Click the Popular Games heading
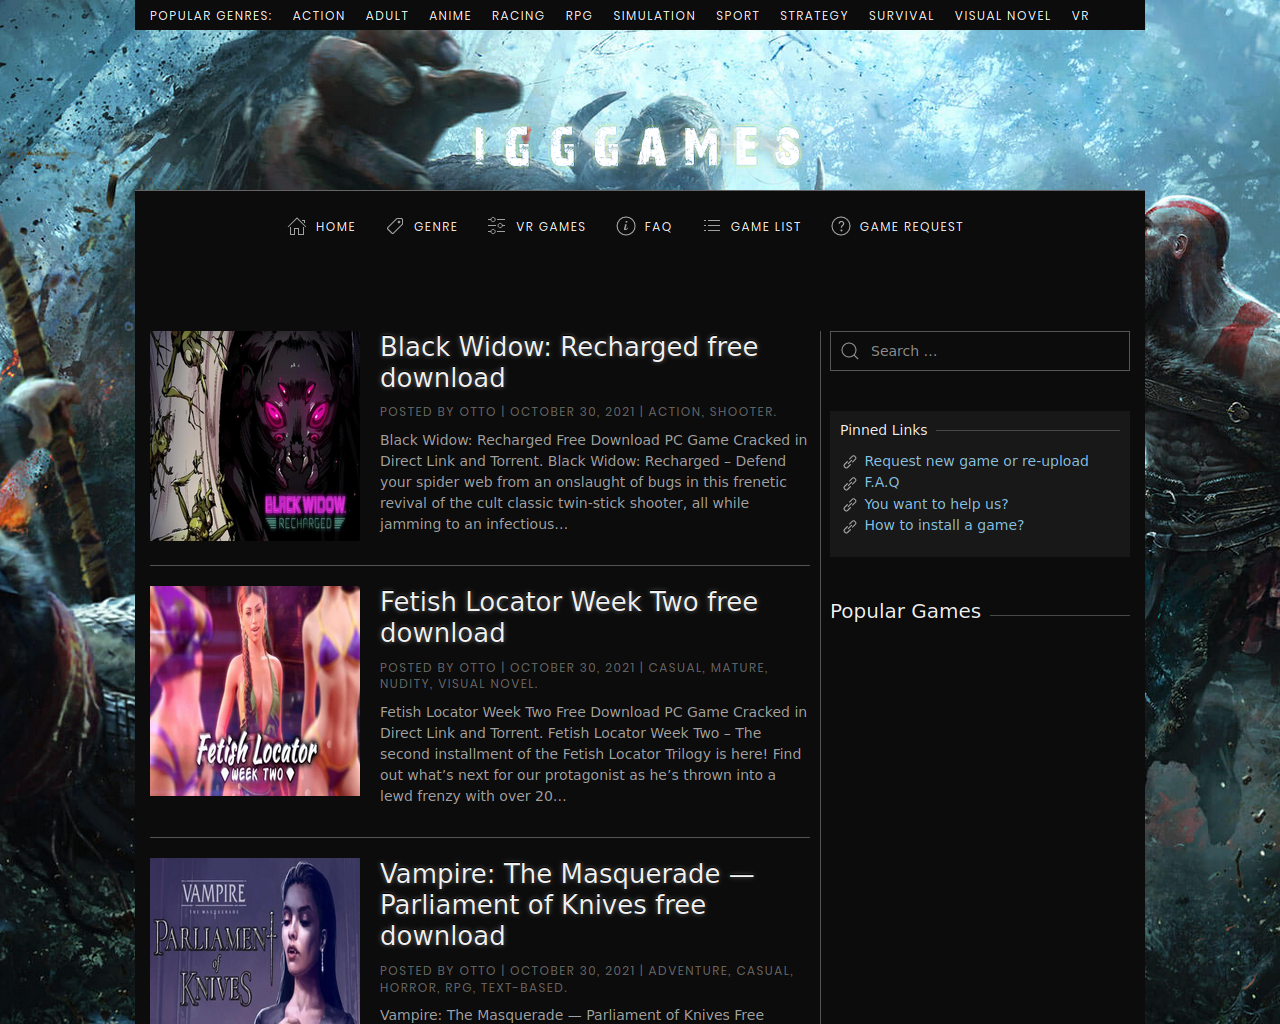The height and width of the screenshot is (1024, 1280). point(905,611)
